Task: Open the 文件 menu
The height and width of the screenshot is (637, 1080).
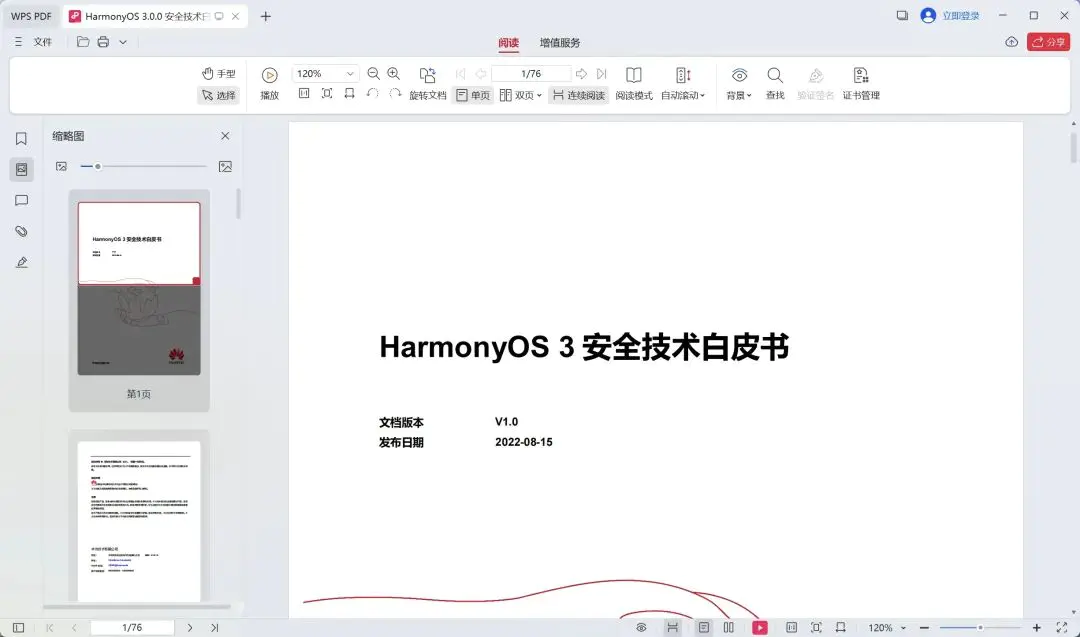Action: (x=41, y=43)
